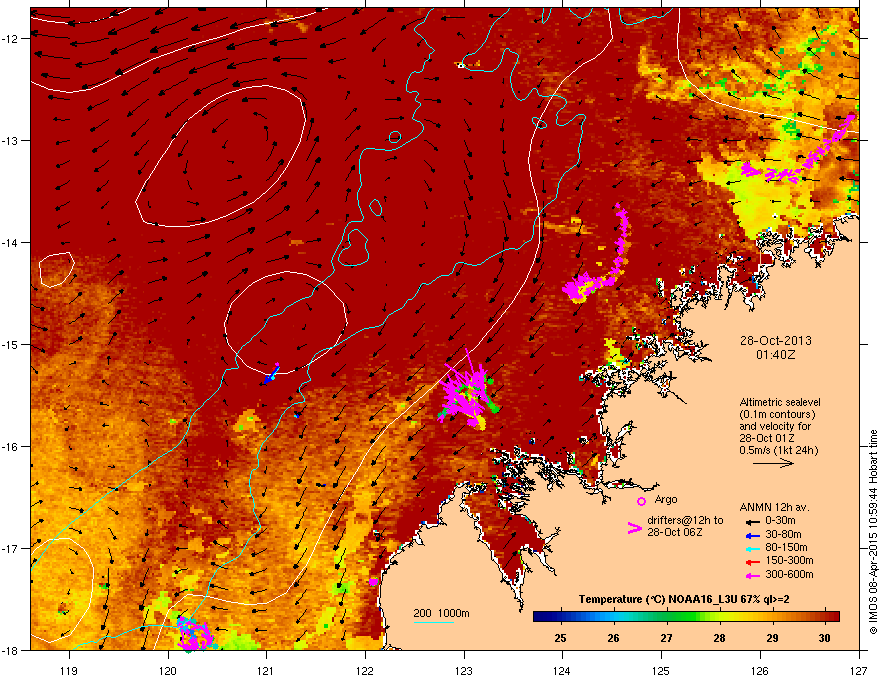Click the magenta drifter cluster near 120.2E, 17.9S
This screenshot has height=680, width=880.
tap(194, 634)
